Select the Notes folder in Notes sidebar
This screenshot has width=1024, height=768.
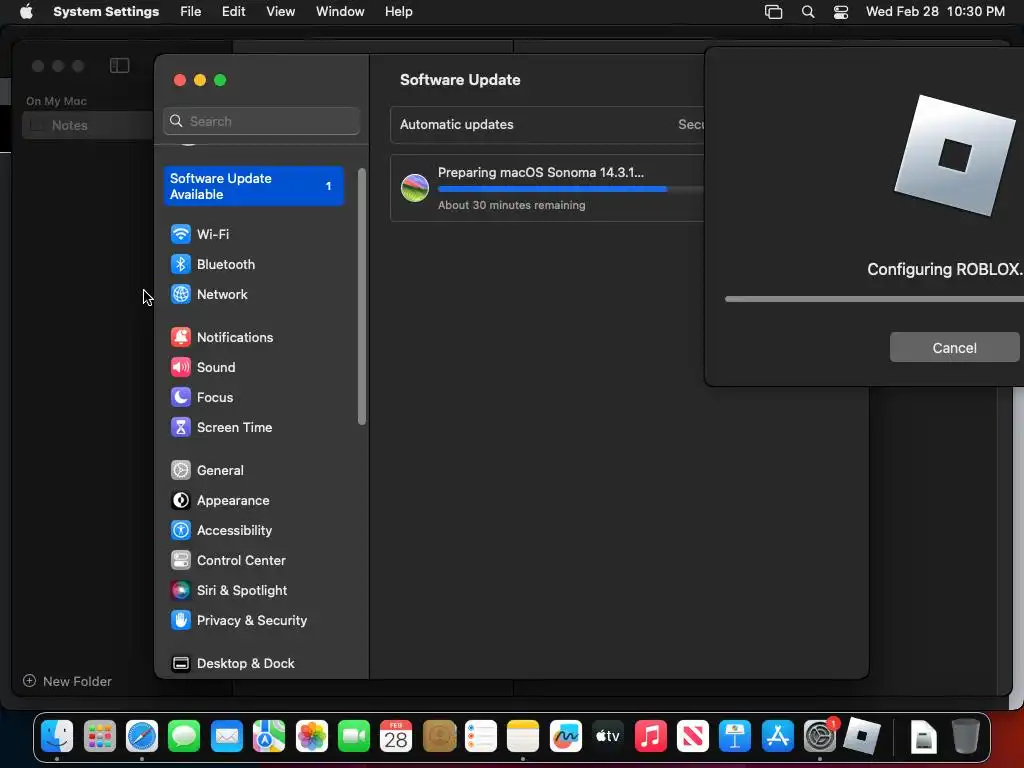[x=88, y=125]
